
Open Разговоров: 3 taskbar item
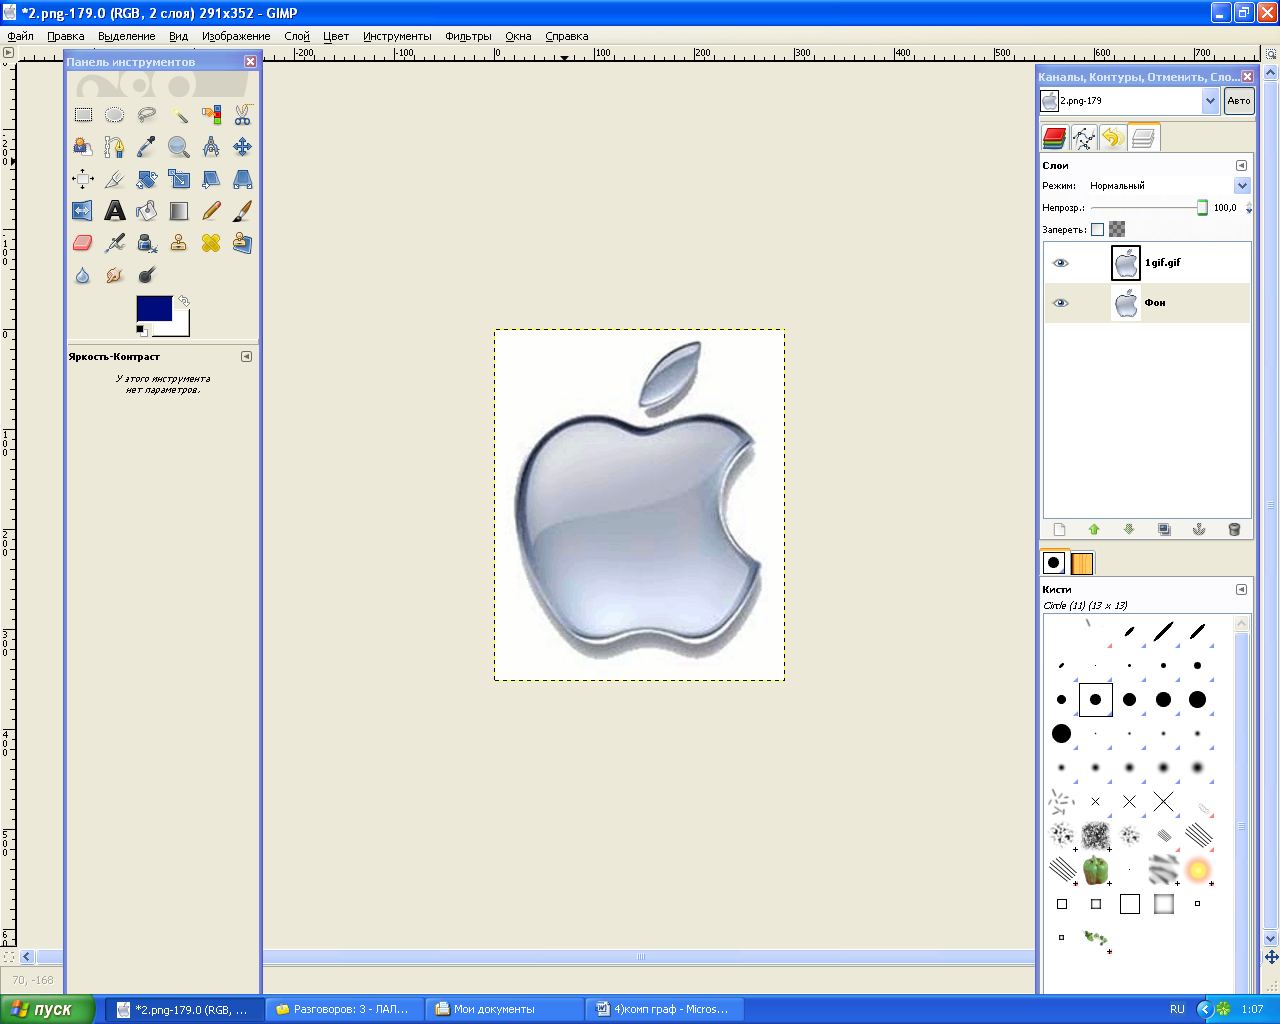tap(345, 1009)
